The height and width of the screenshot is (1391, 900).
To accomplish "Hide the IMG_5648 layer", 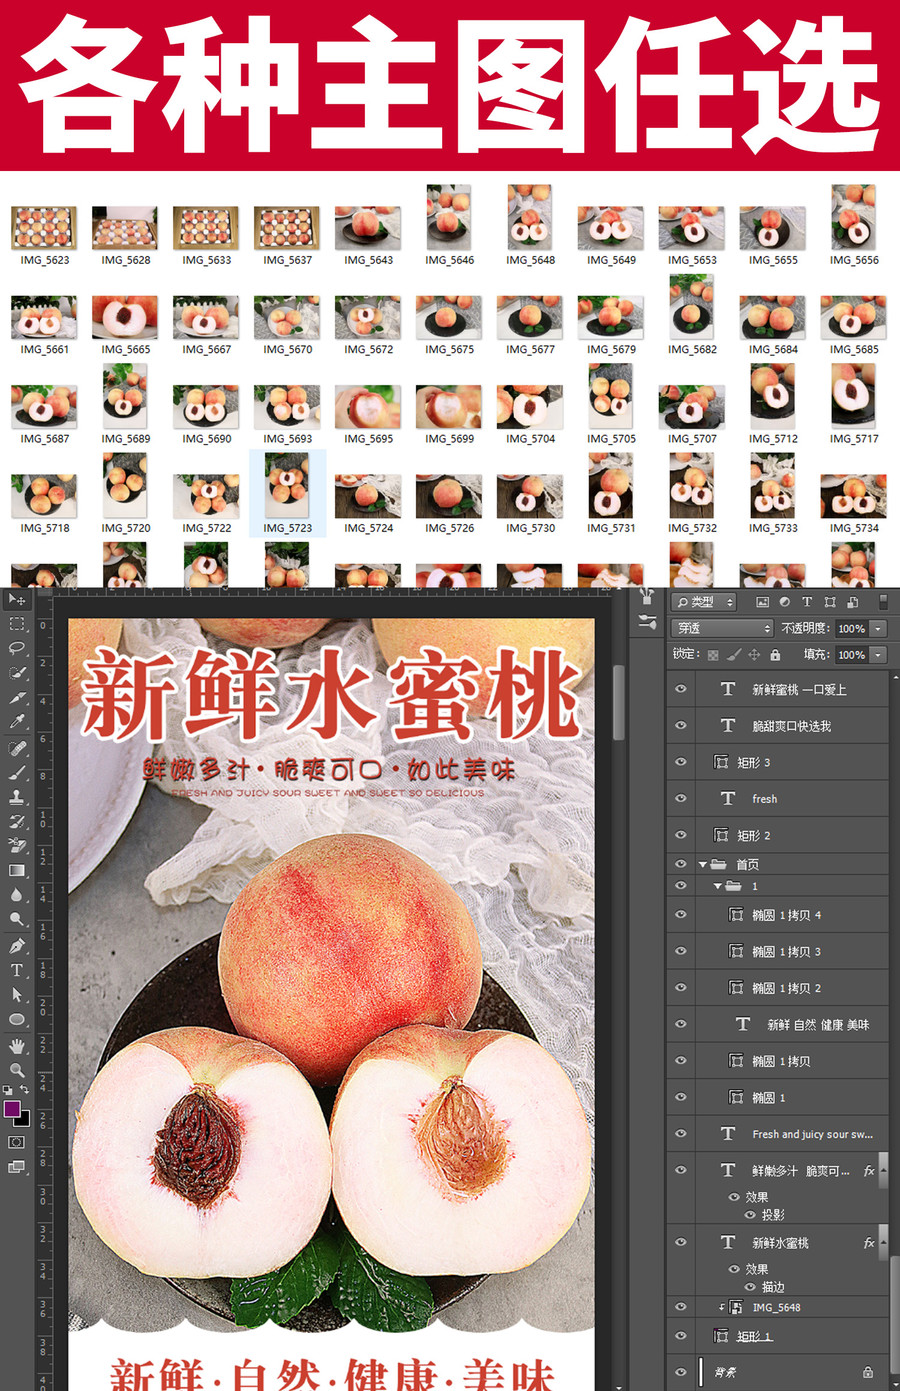I will tap(681, 1307).
